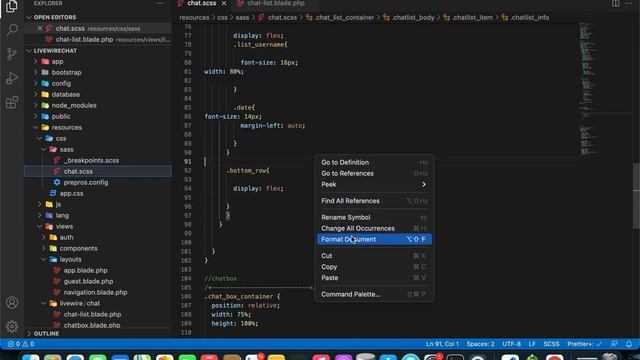Click Prettier status item

(x=584, y=344)
